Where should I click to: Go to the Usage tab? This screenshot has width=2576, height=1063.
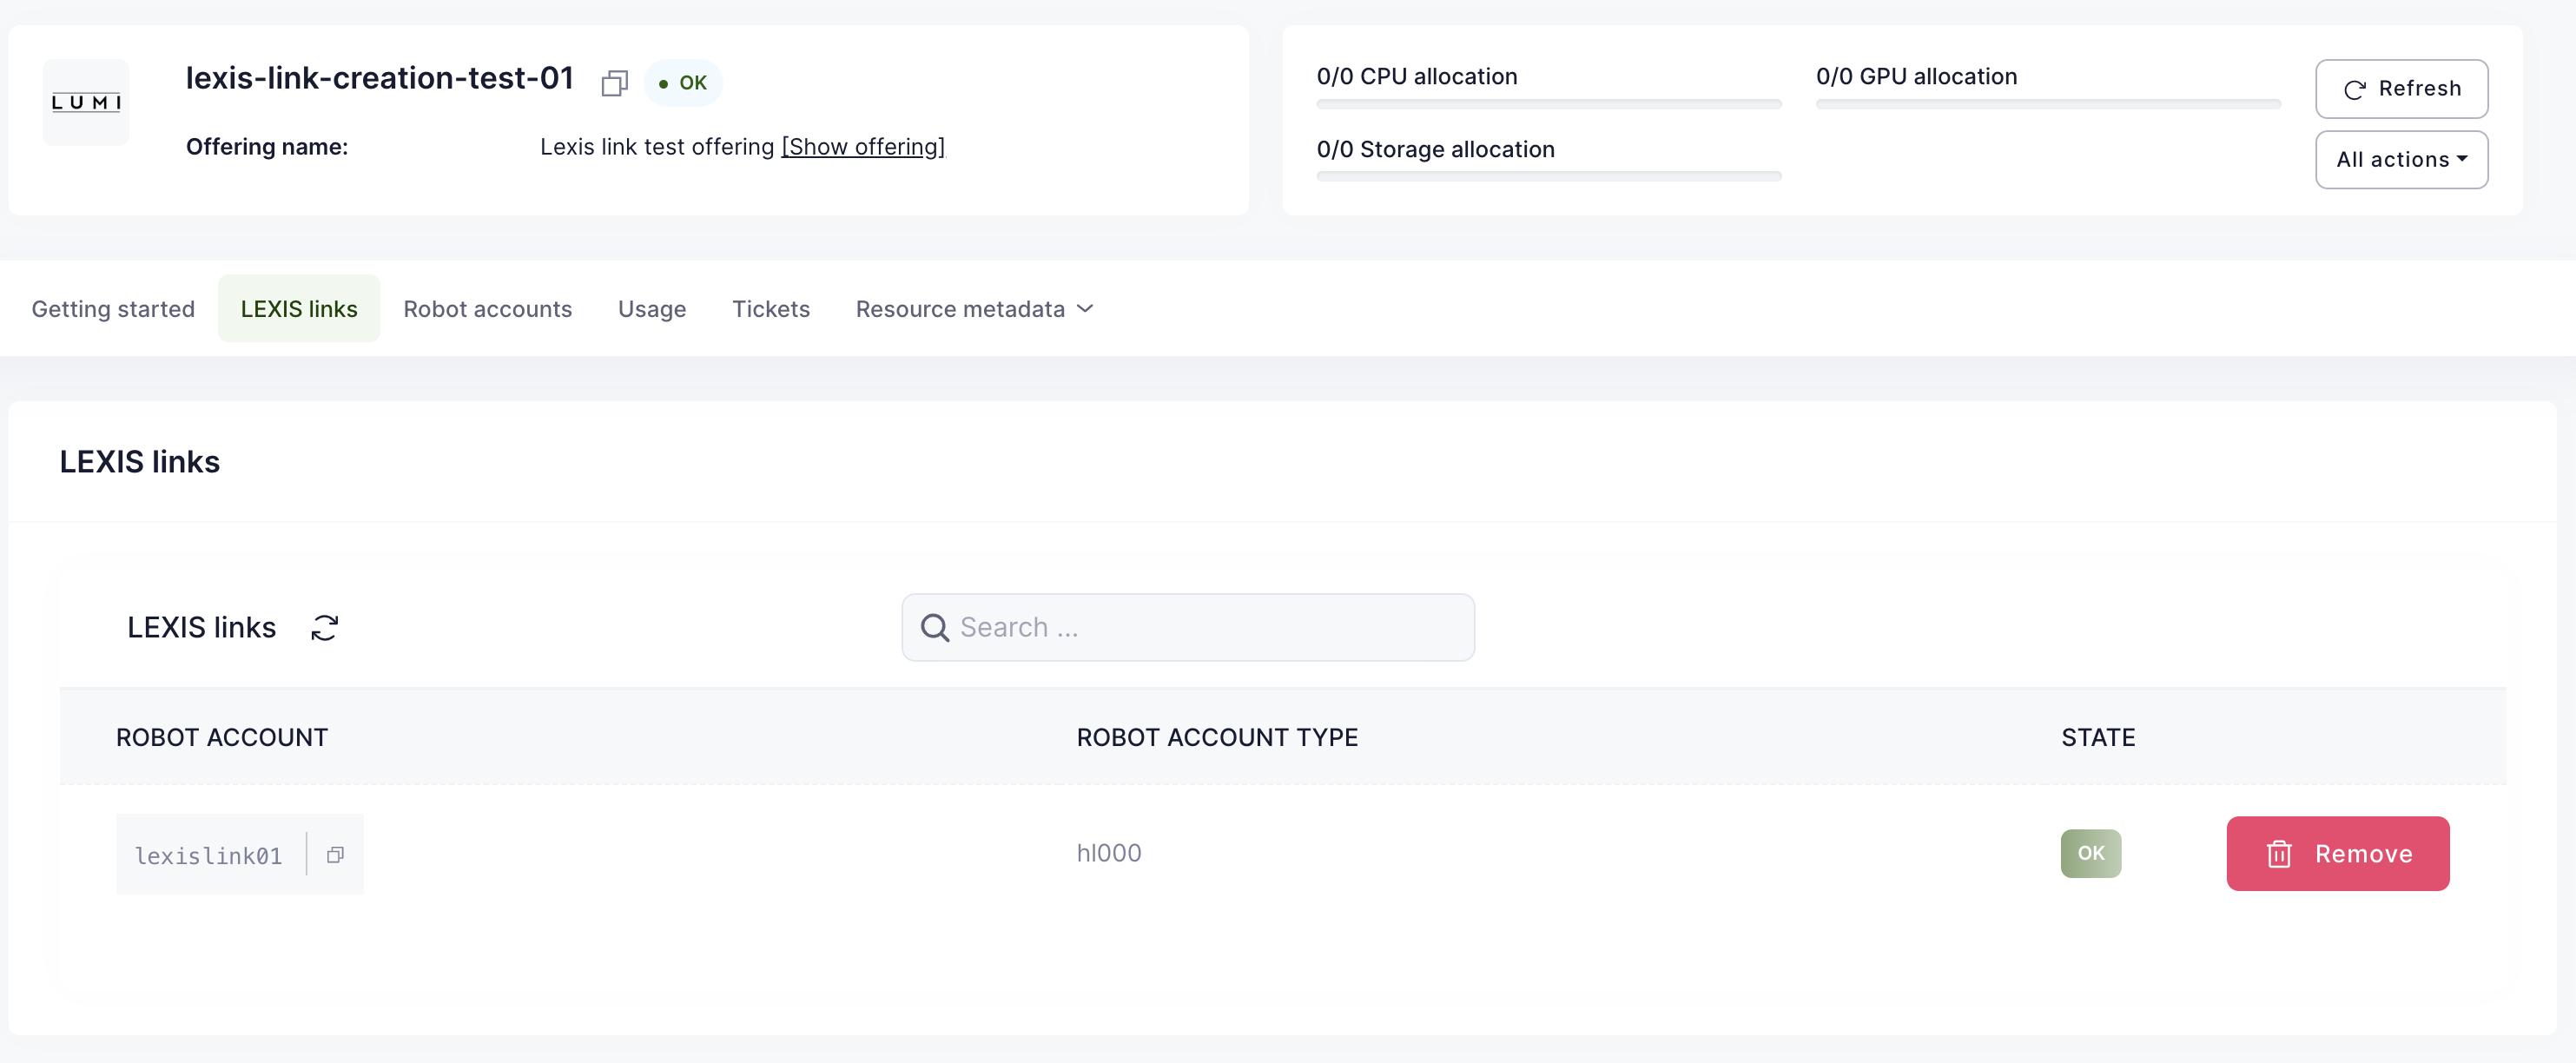651,309
